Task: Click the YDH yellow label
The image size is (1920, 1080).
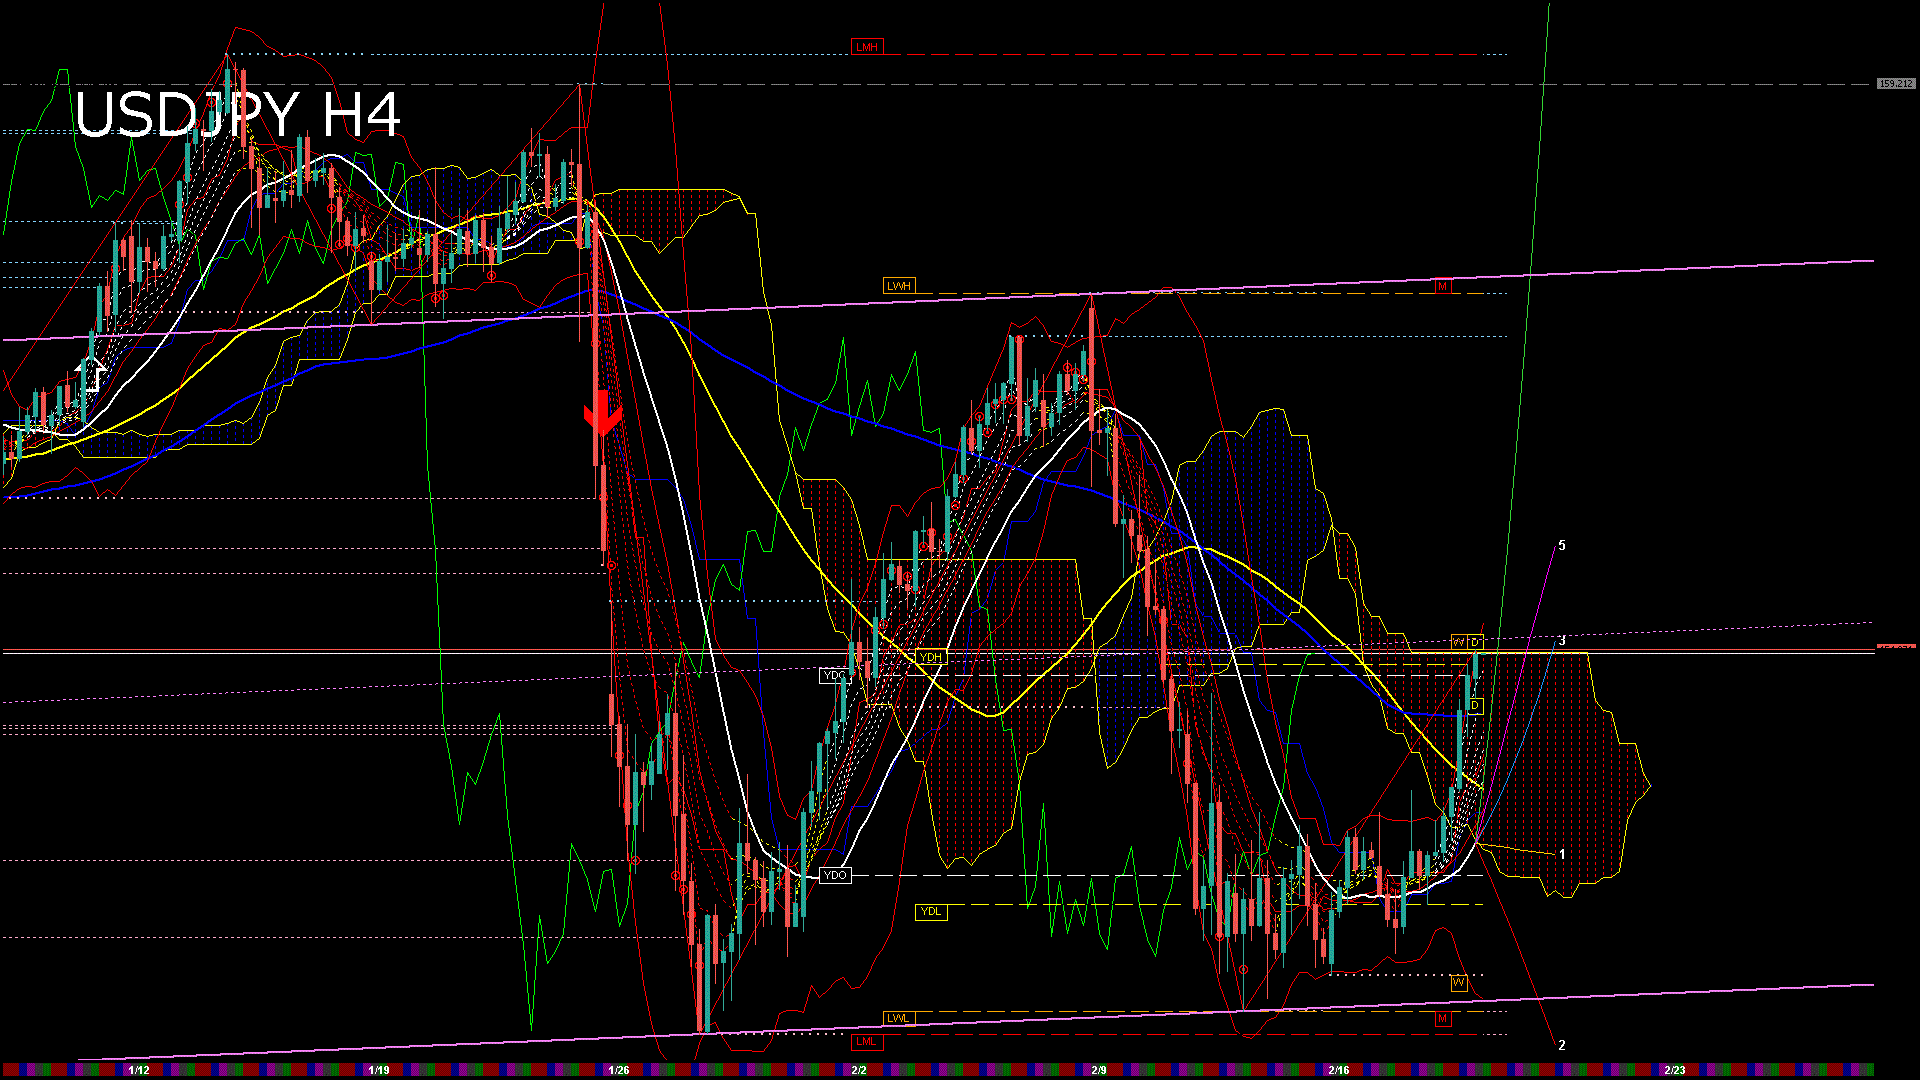Action: pyautogui.click(x=930, y=657)
